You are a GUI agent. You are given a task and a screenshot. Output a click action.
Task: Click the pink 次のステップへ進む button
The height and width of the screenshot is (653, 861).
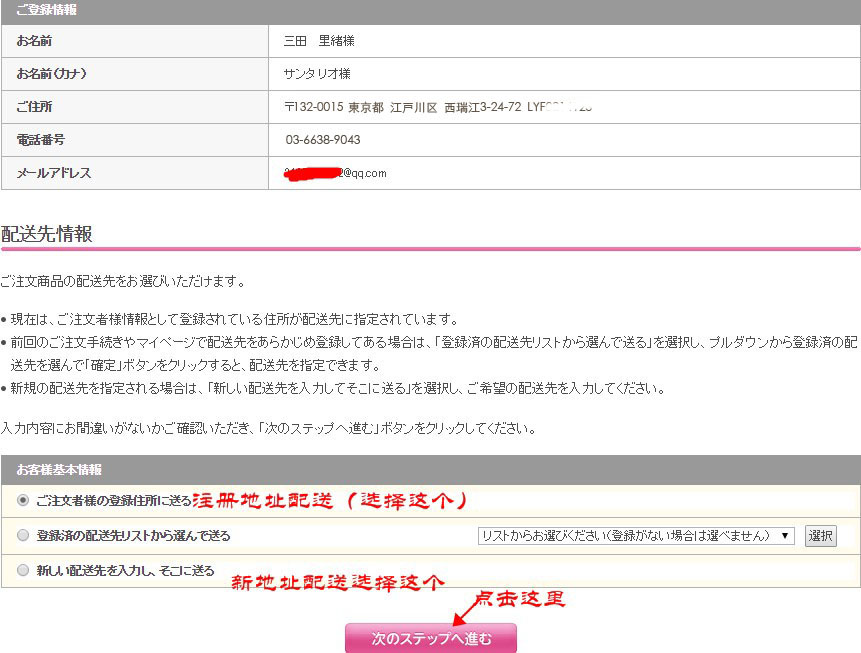(431, 638)
